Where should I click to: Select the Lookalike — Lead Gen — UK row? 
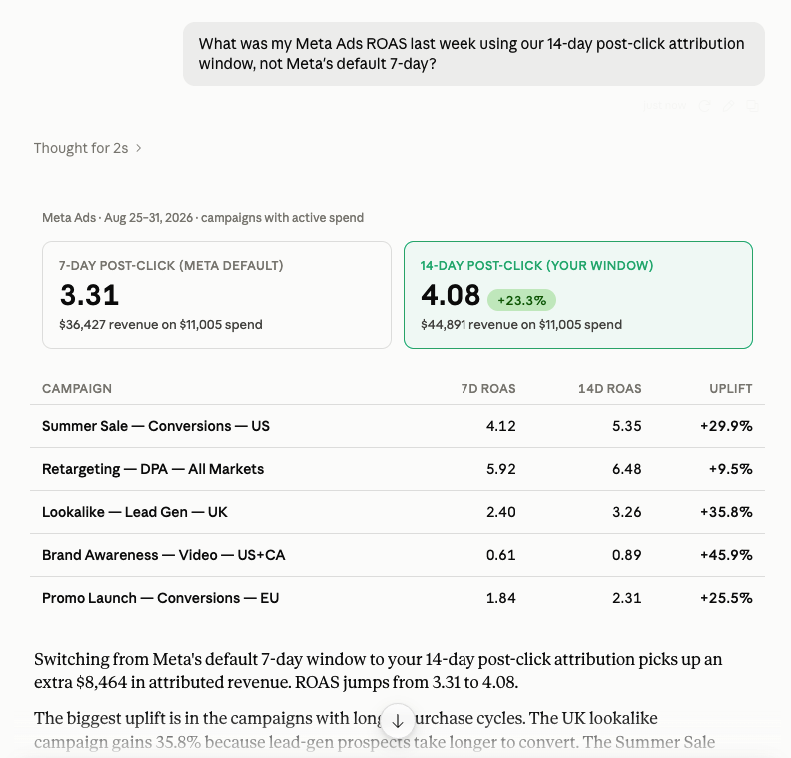click(x=398, y=512)
